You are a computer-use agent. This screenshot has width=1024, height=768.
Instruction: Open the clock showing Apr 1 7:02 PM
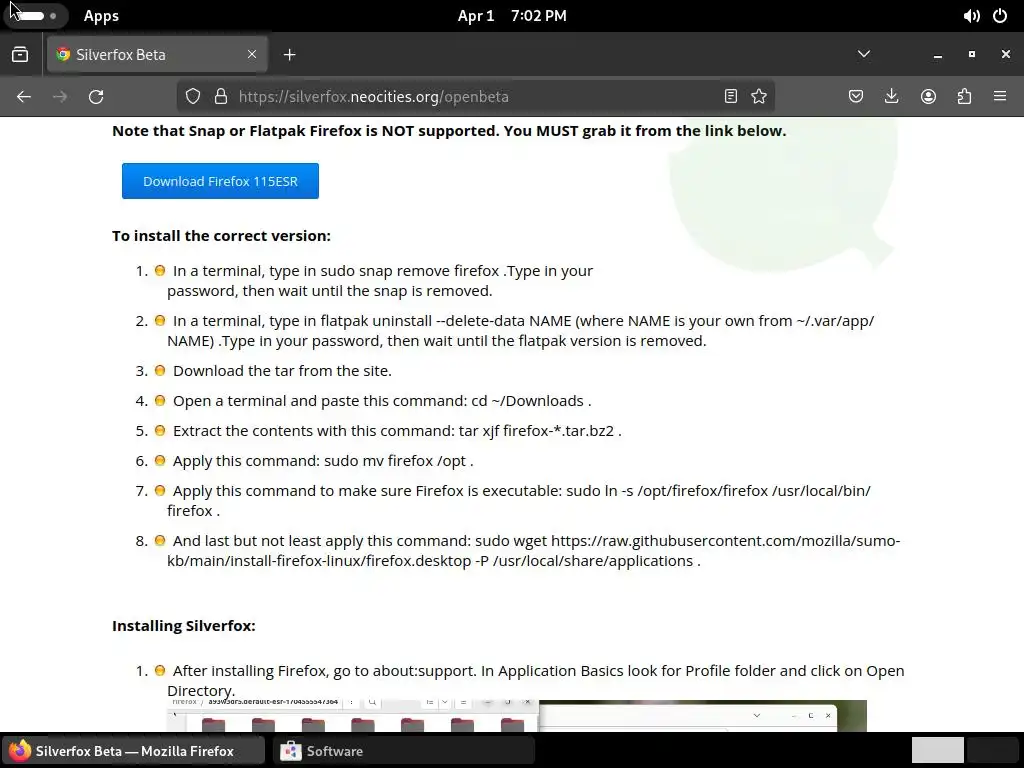pyautogui.click(x=512, y=16)
